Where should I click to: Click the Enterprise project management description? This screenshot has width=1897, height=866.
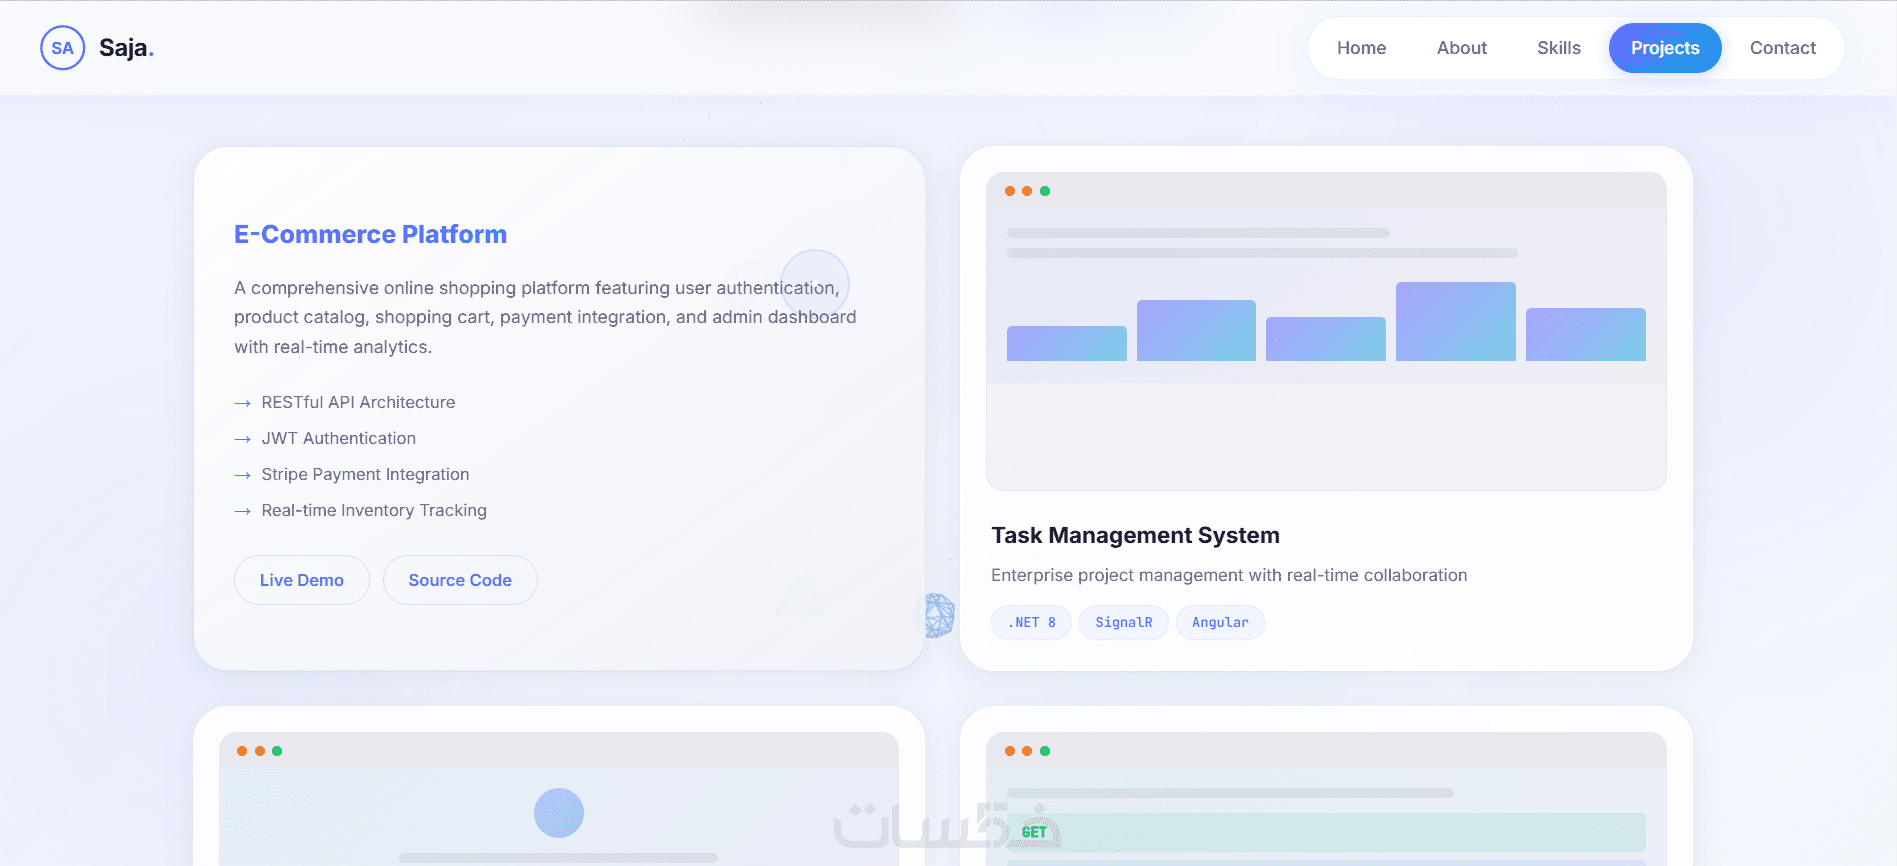[1229, 575]
